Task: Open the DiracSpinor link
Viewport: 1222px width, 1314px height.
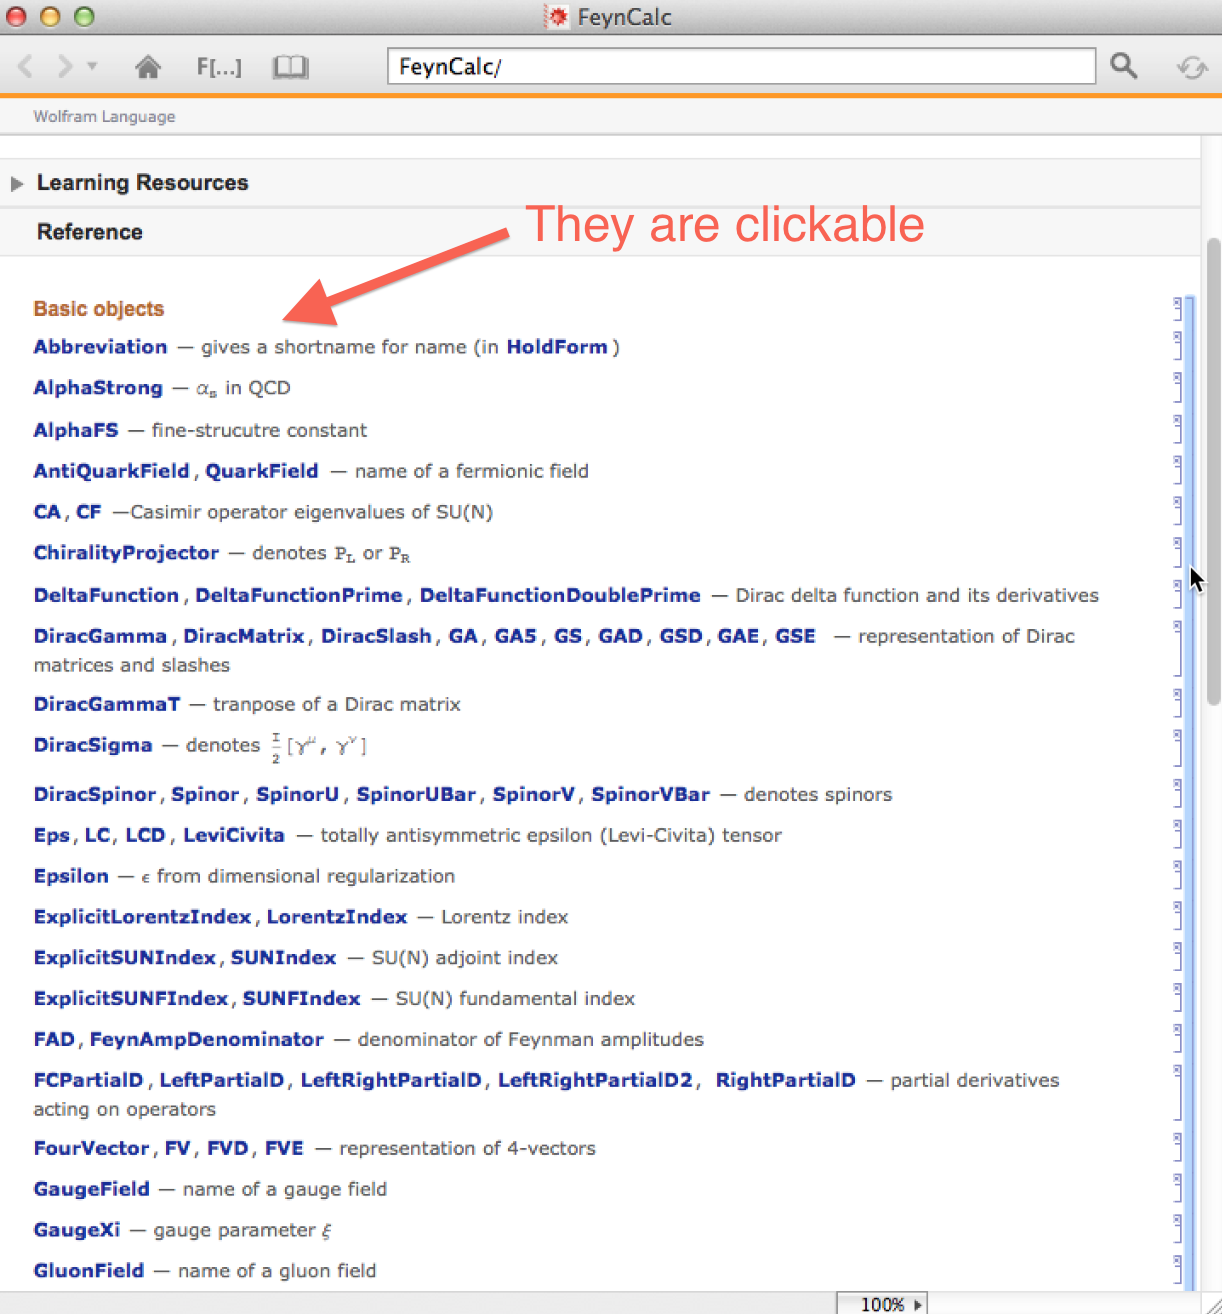Action: 95,795
